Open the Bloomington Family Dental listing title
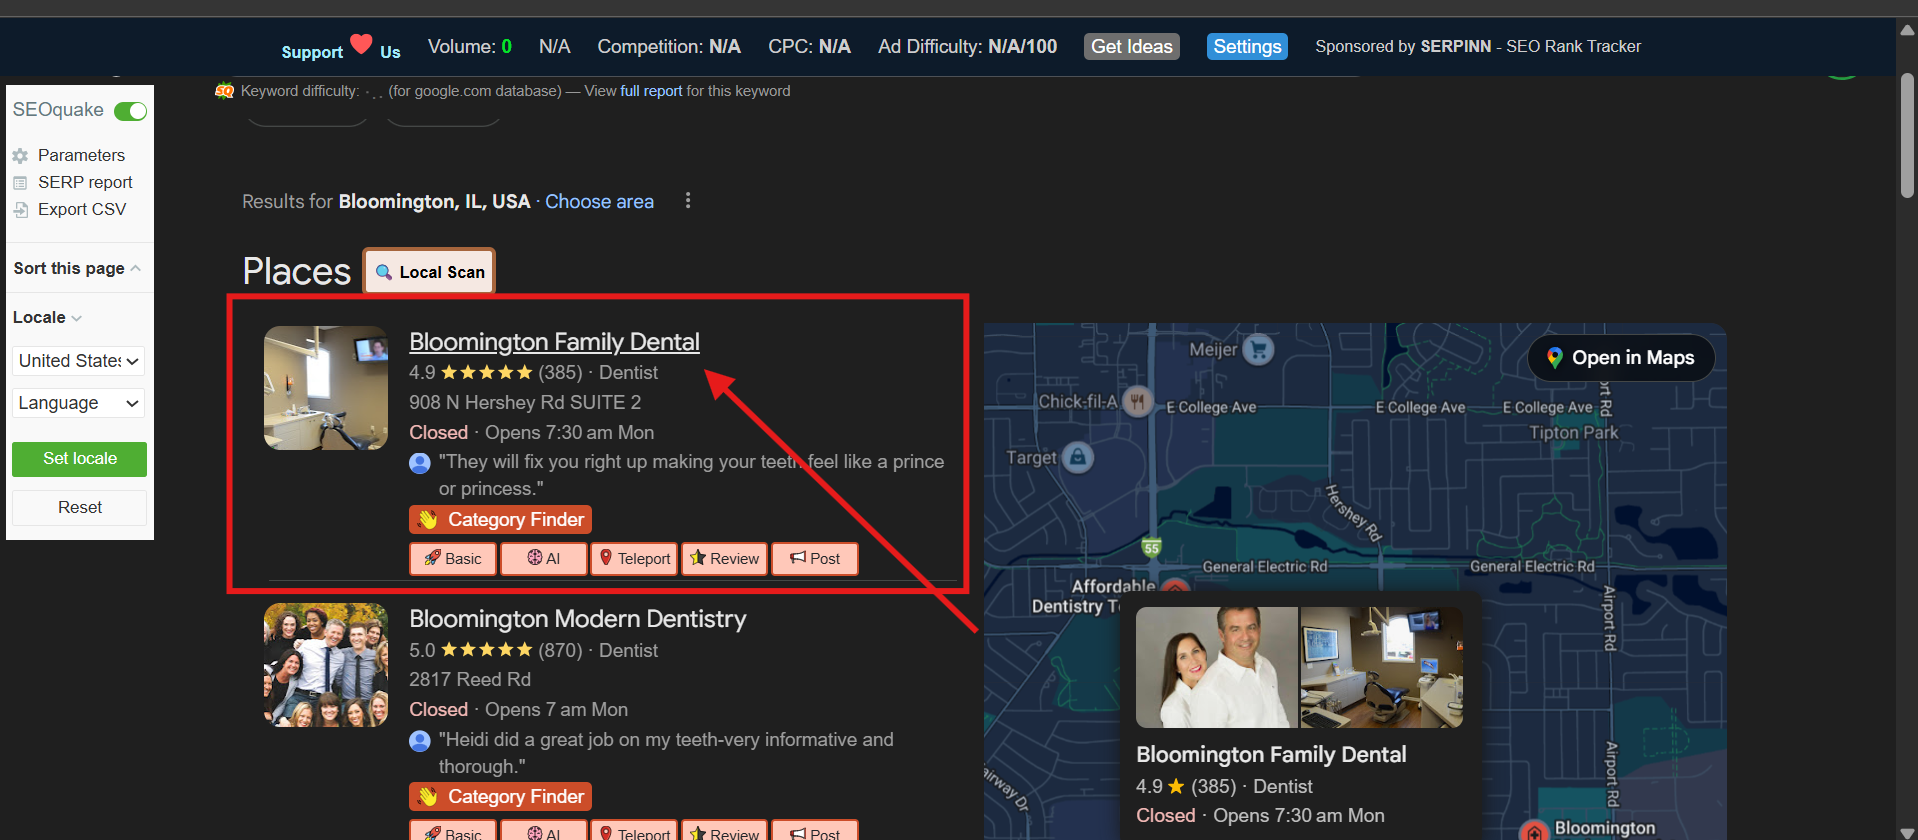Viewport: 1918px width, 840px height. click(x=554, y=342)
